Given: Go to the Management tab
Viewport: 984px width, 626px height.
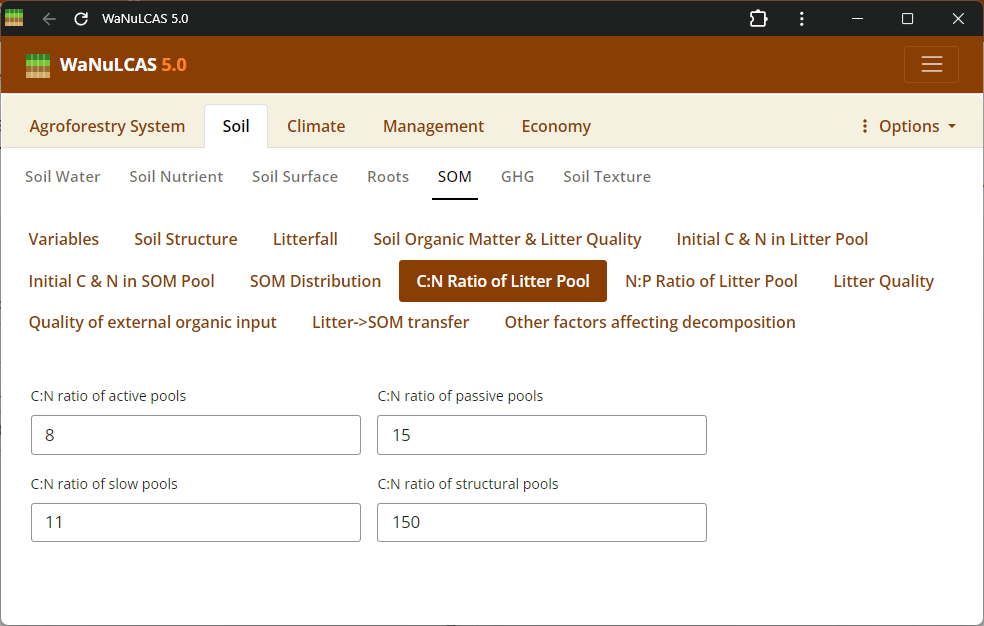Looking at the screenshot, I should (433, 126).
